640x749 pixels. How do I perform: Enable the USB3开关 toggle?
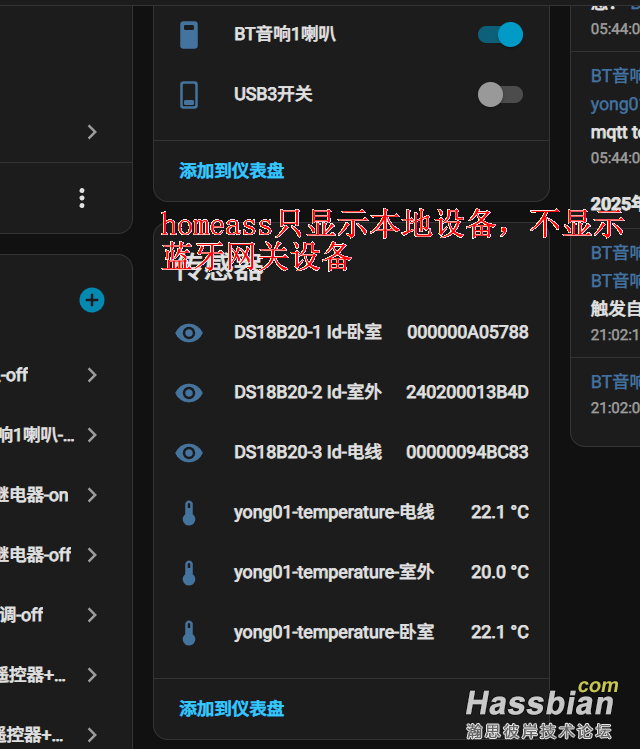500,95
